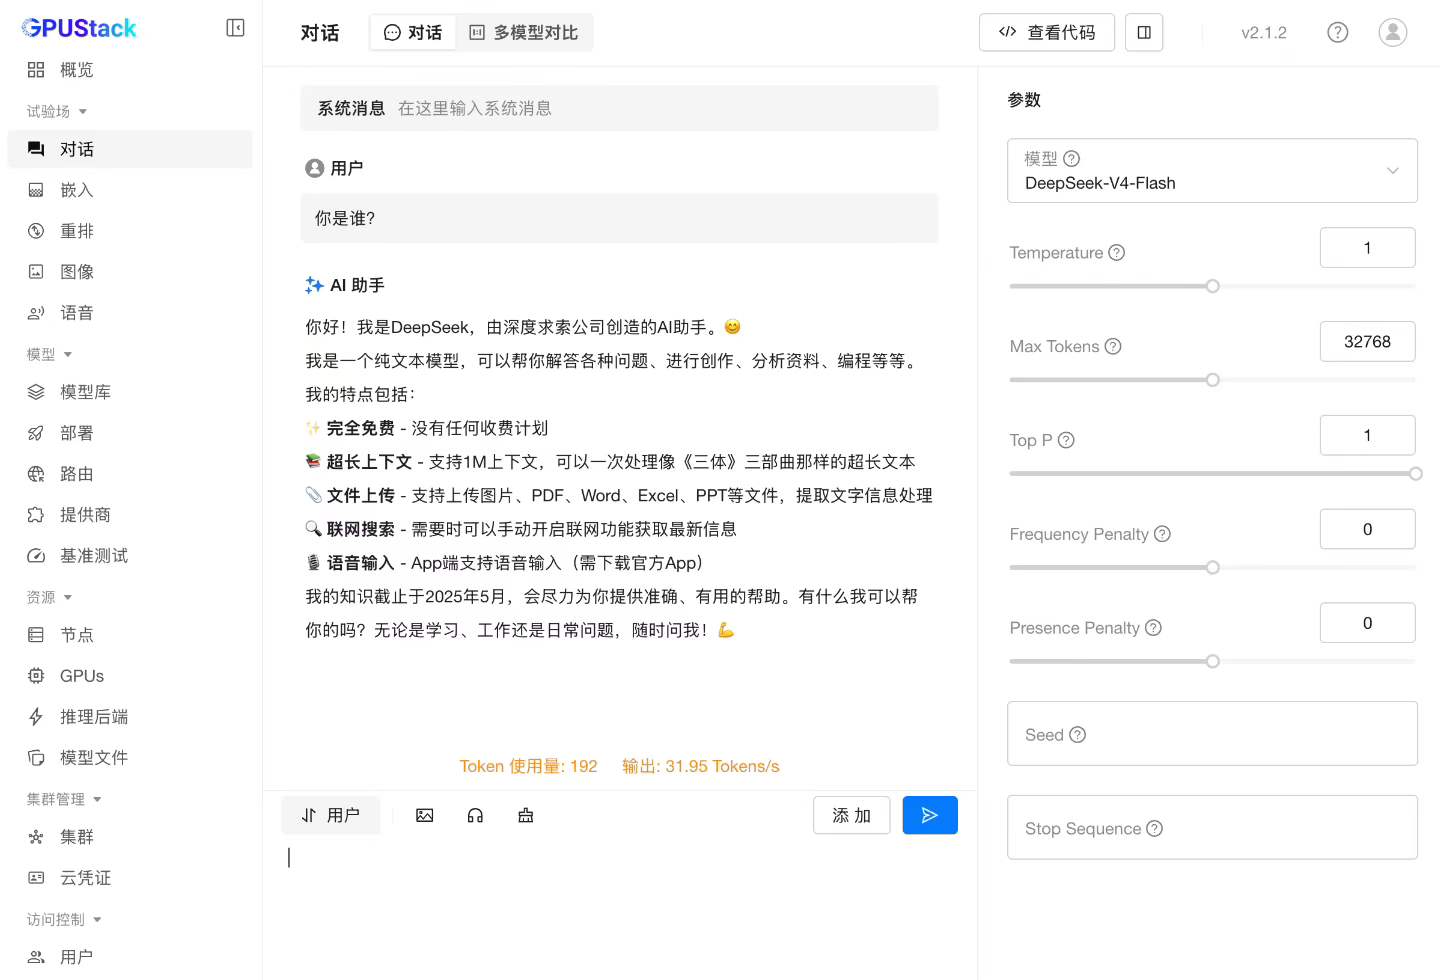
Task: Click the upload image icon
Action: (425, 816)
